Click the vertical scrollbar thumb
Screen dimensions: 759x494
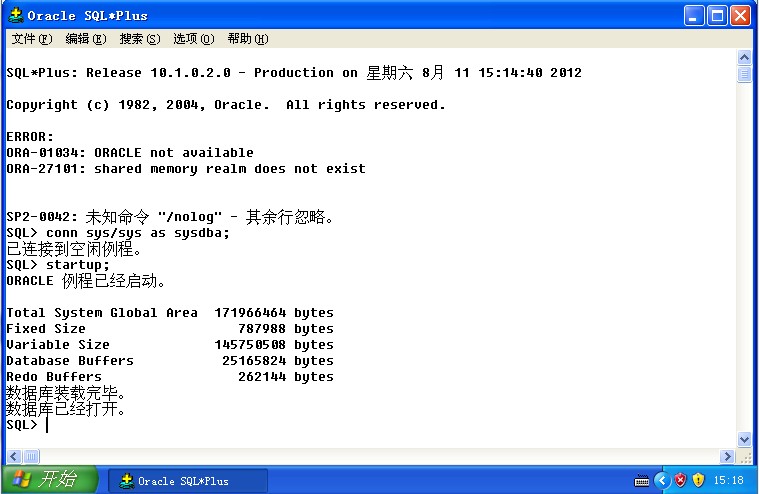click(x=744, y=74)
